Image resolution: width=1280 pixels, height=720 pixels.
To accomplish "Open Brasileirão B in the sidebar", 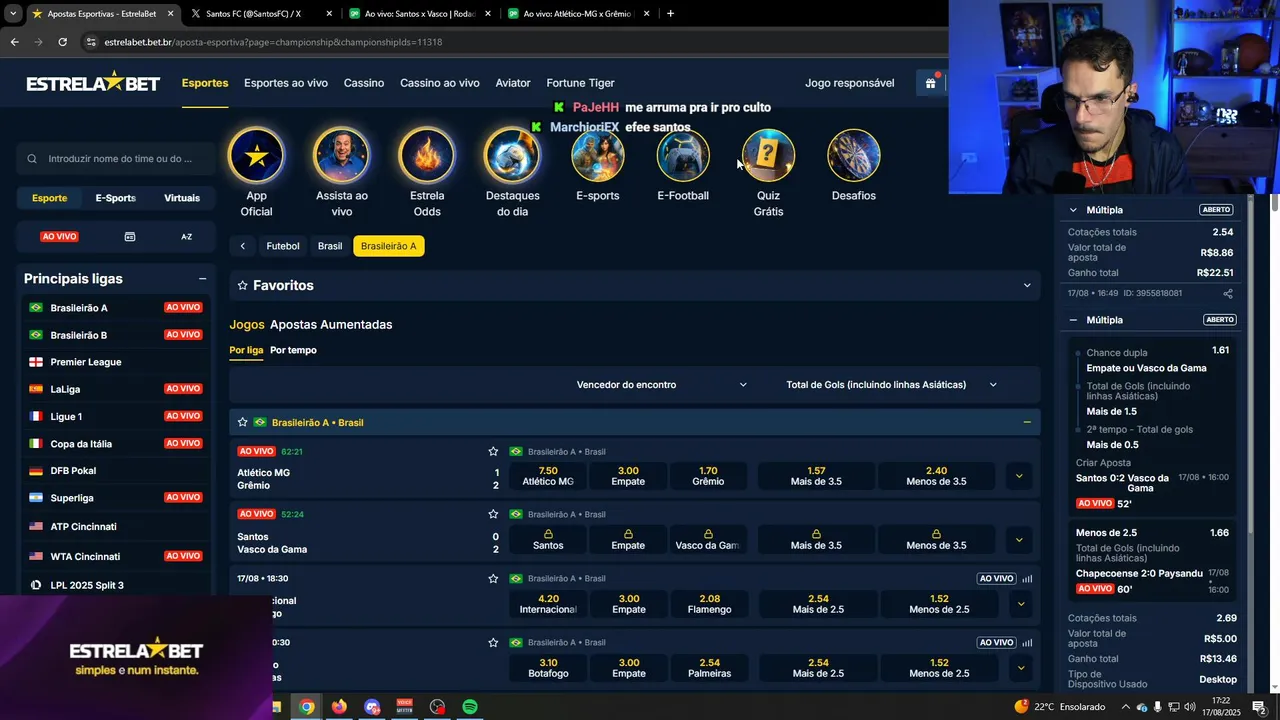I will (79, 335).
